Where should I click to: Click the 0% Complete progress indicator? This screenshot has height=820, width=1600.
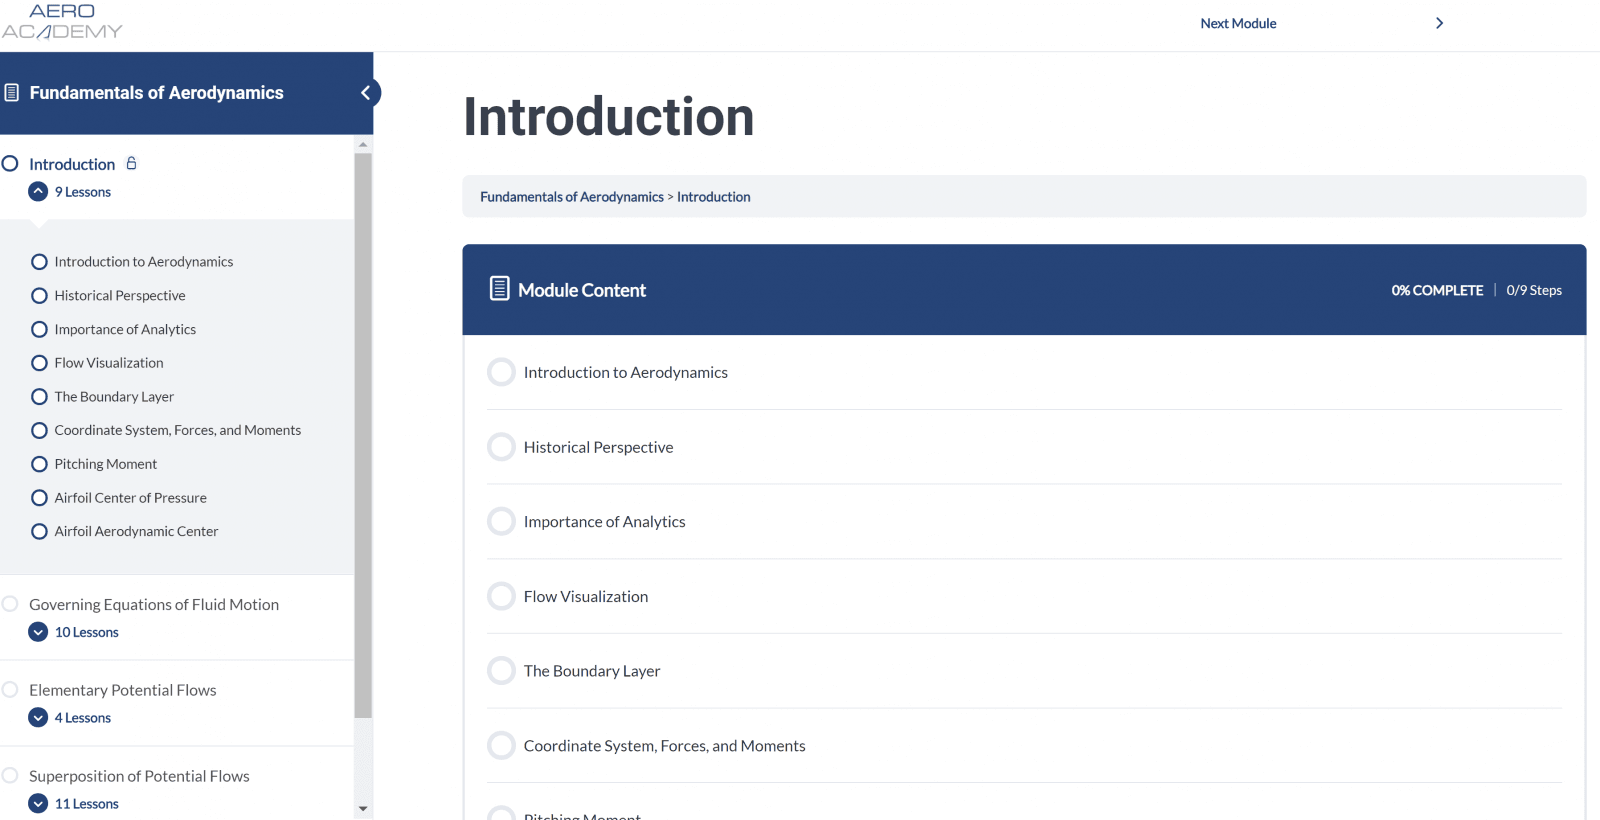[x=1437, y=290]
